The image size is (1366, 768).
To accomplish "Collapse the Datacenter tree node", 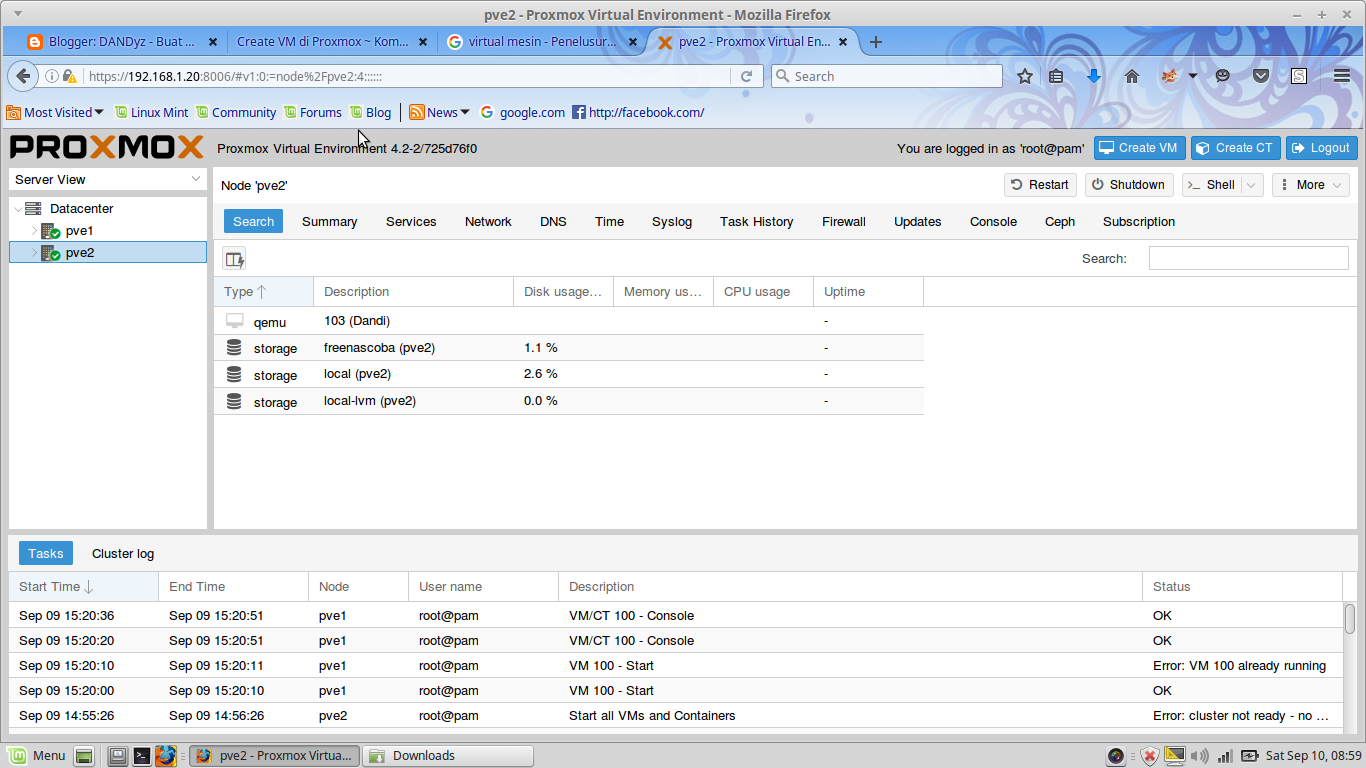I will pyautogui.click(x=18, y=209).
